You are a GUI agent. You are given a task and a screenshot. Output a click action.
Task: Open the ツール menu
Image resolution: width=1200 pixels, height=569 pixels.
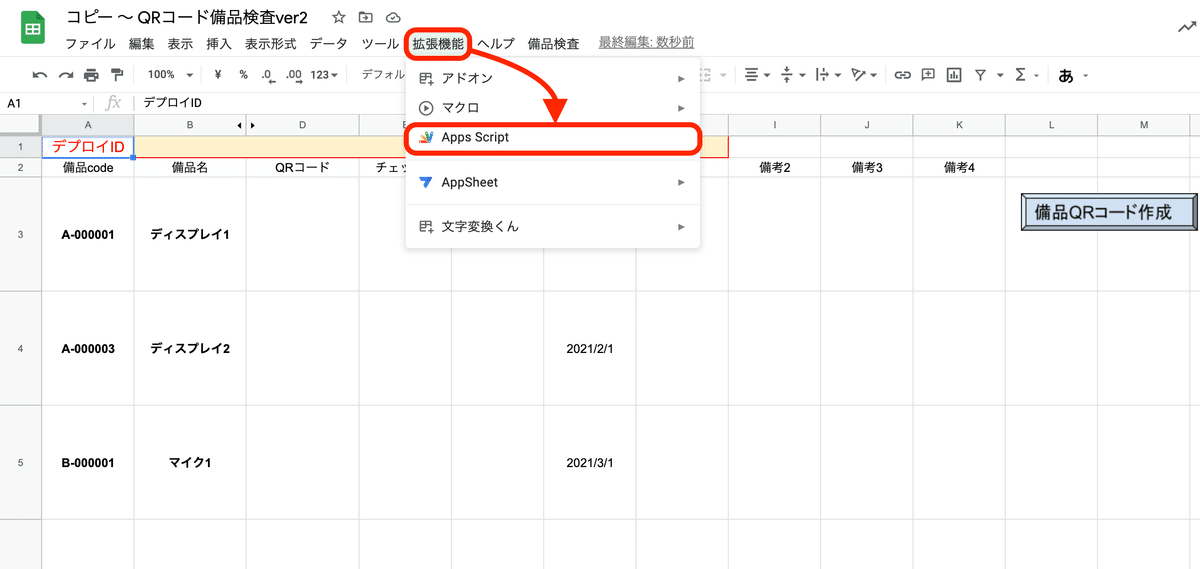click(x=380, y=44)
